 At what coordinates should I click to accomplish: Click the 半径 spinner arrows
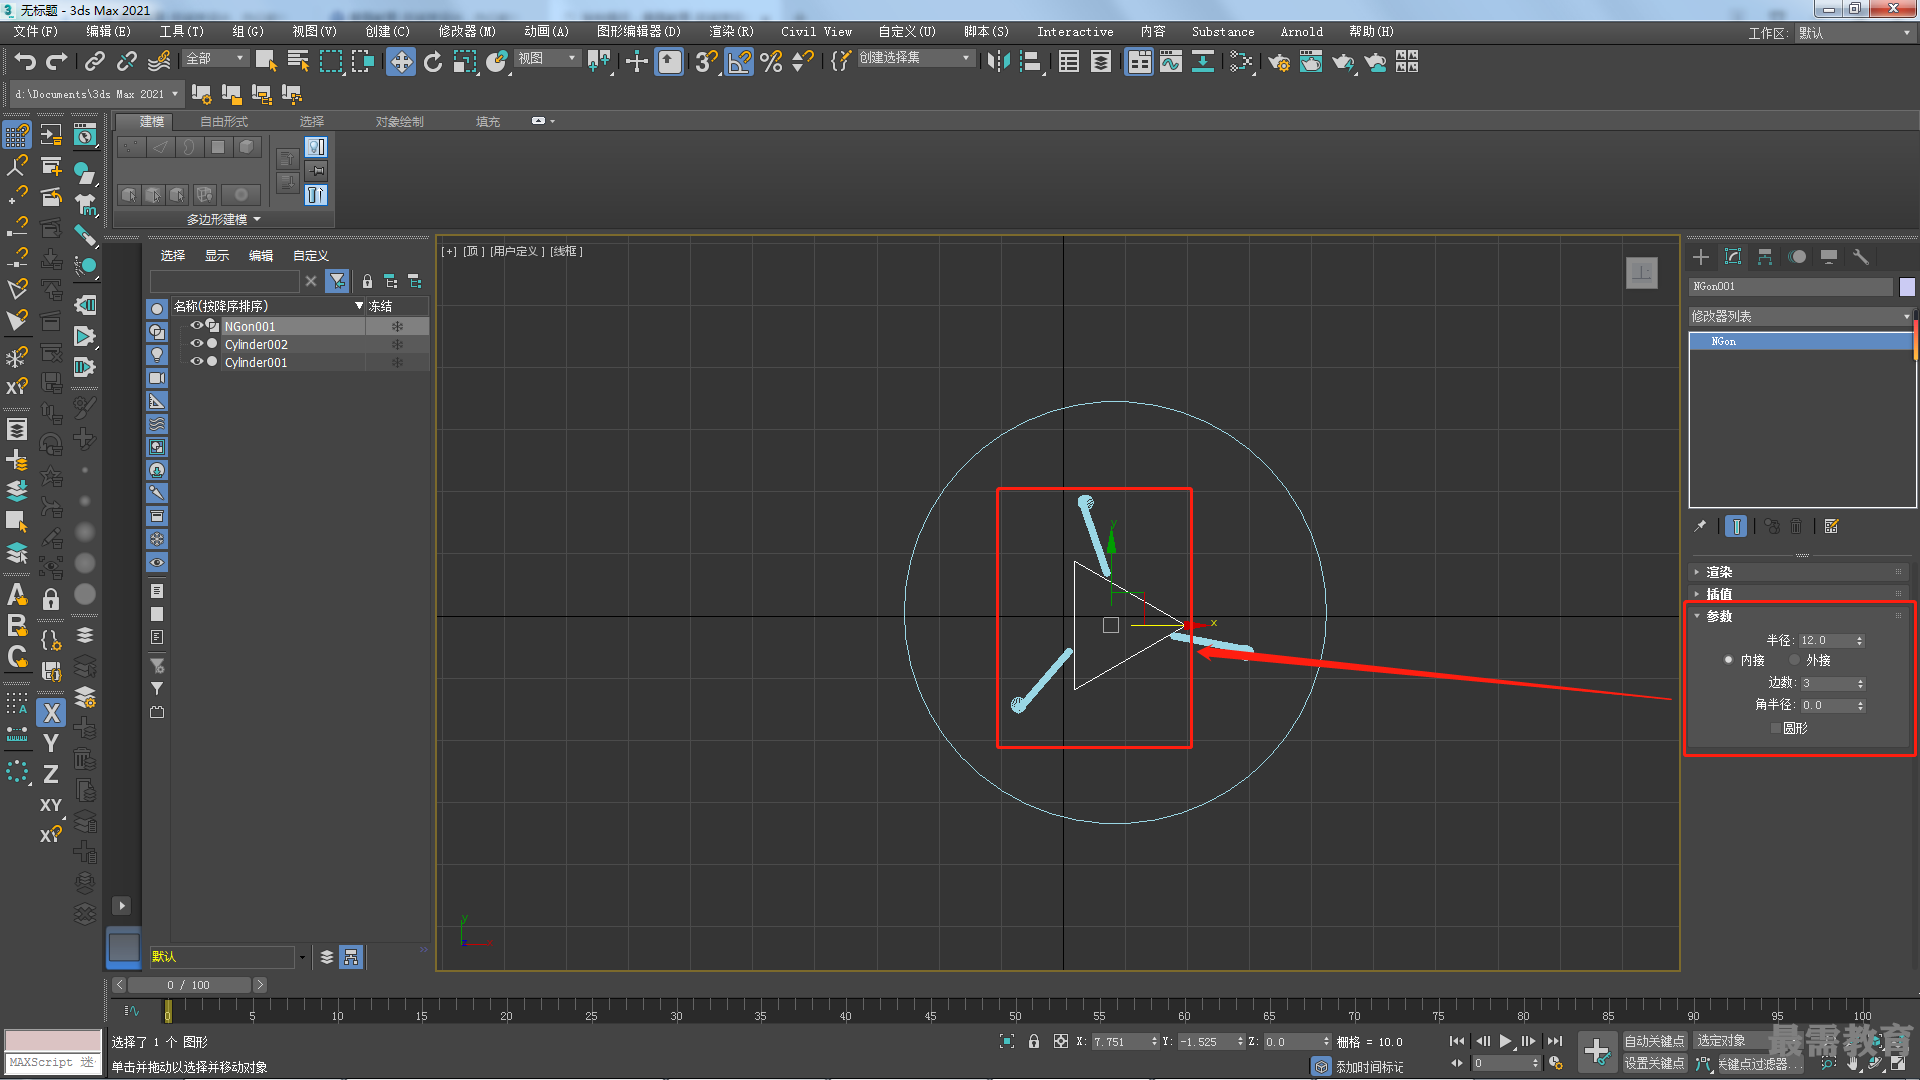[x=1859, y=640]
